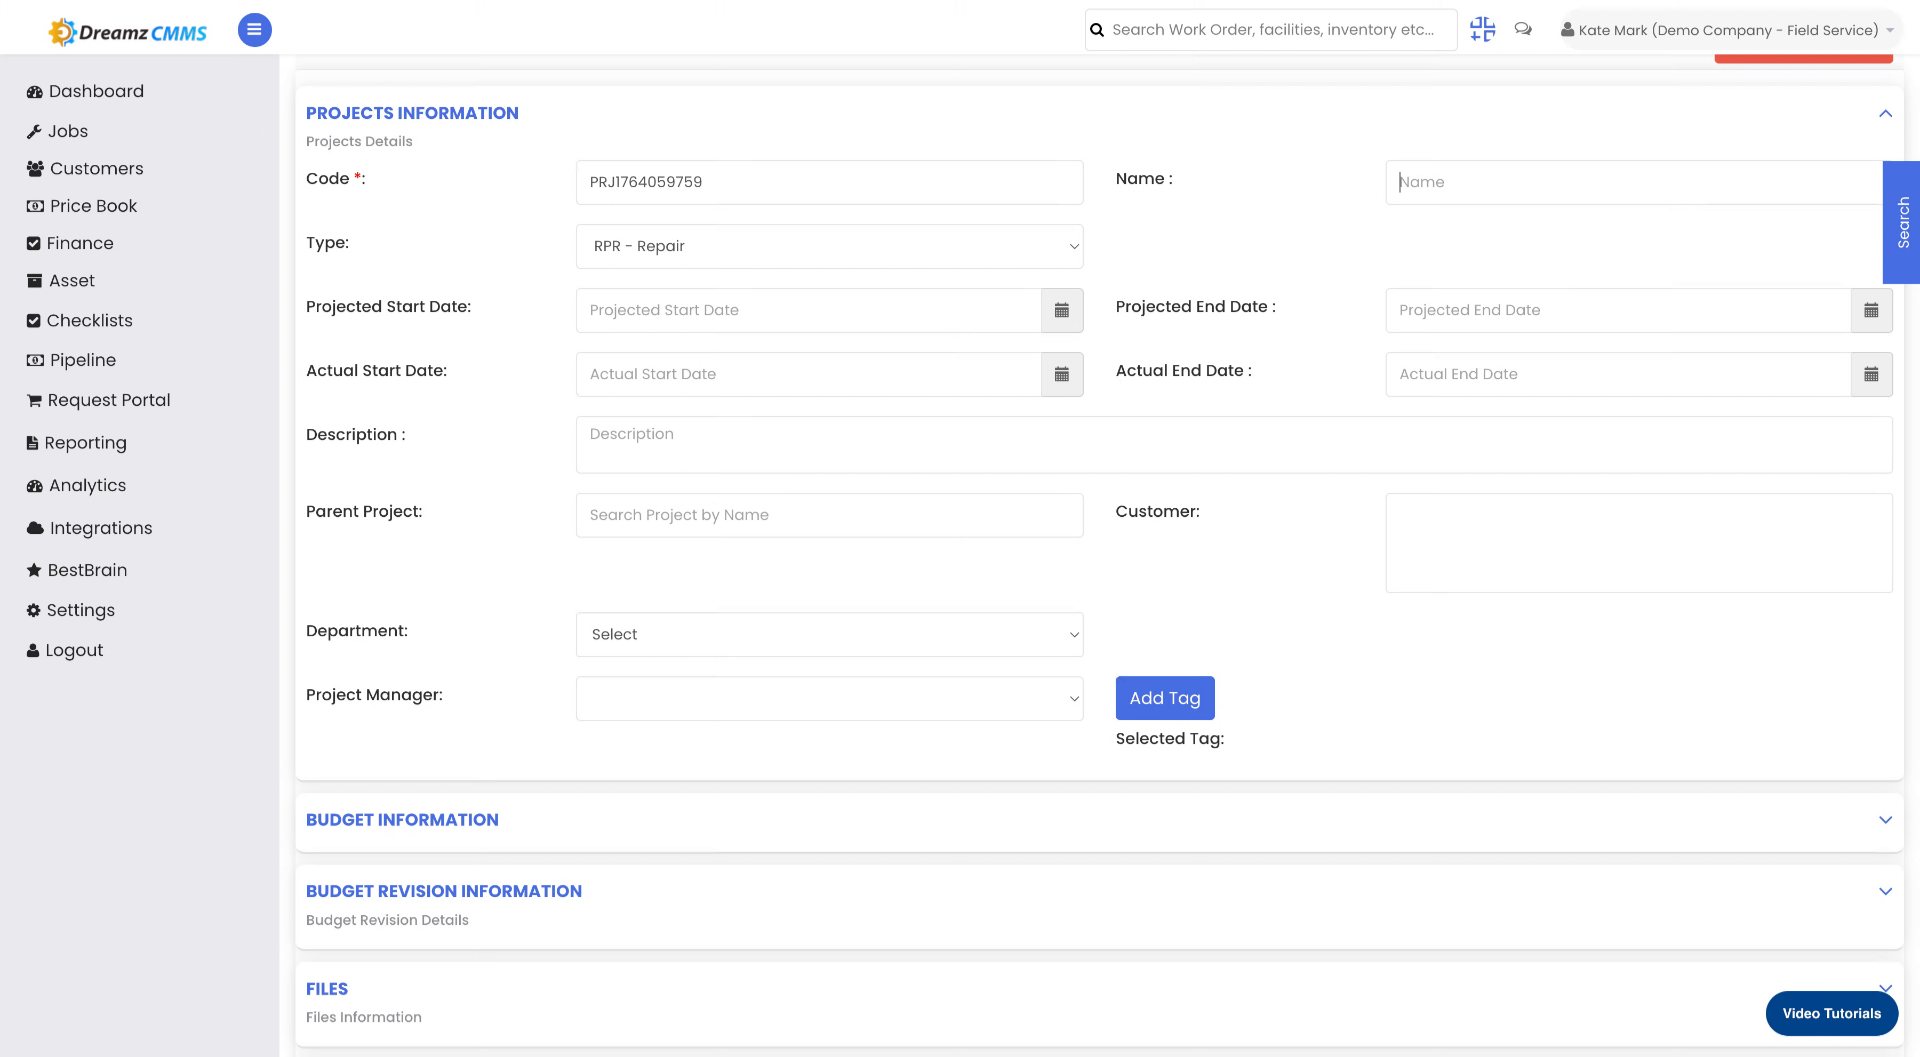Image resolution: width=1920 pixels, height=1057 pixels.
Task: Open calendar for Projected End Date
Action: (1871, 310)
